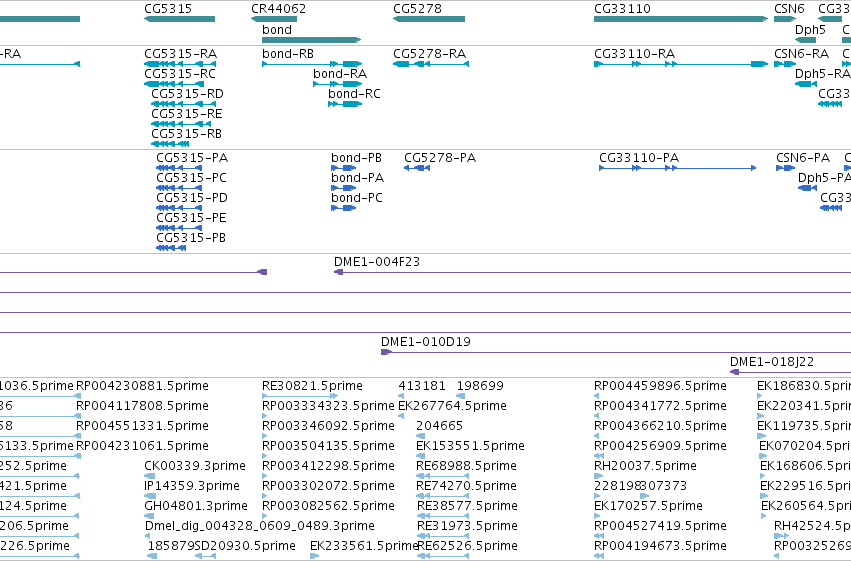Select transcript CG5315-RC

pyautogui.click(x=174, y=84)
